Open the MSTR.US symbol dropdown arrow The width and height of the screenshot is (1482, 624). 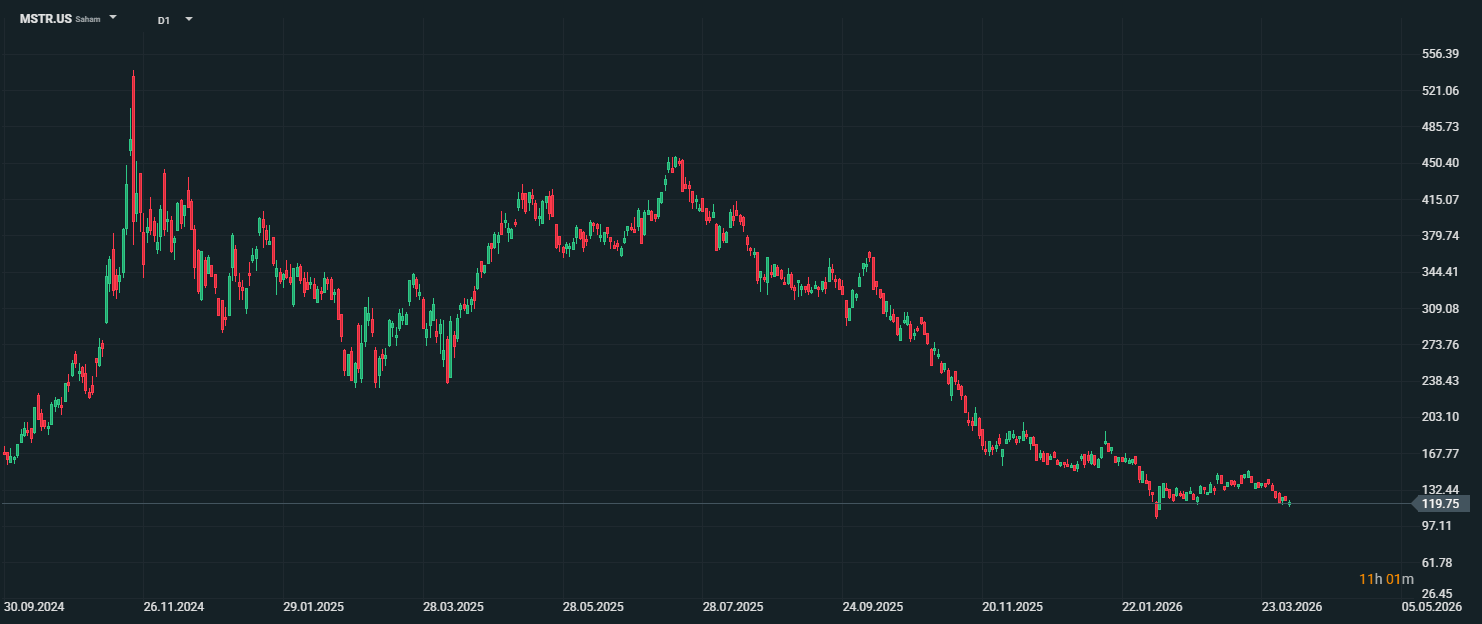coord(113,18)
